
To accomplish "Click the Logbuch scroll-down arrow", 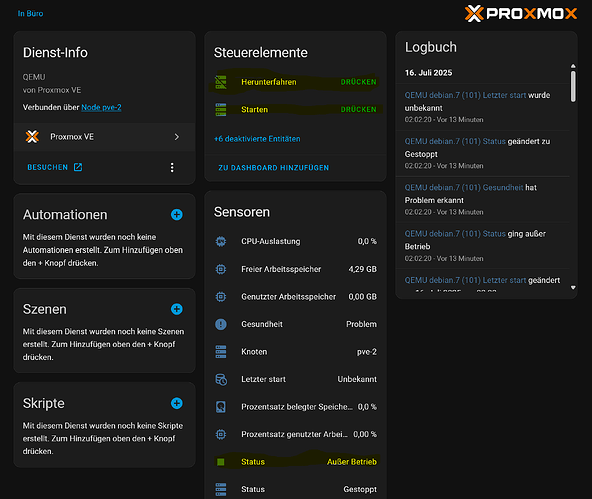I will point(573,288).
